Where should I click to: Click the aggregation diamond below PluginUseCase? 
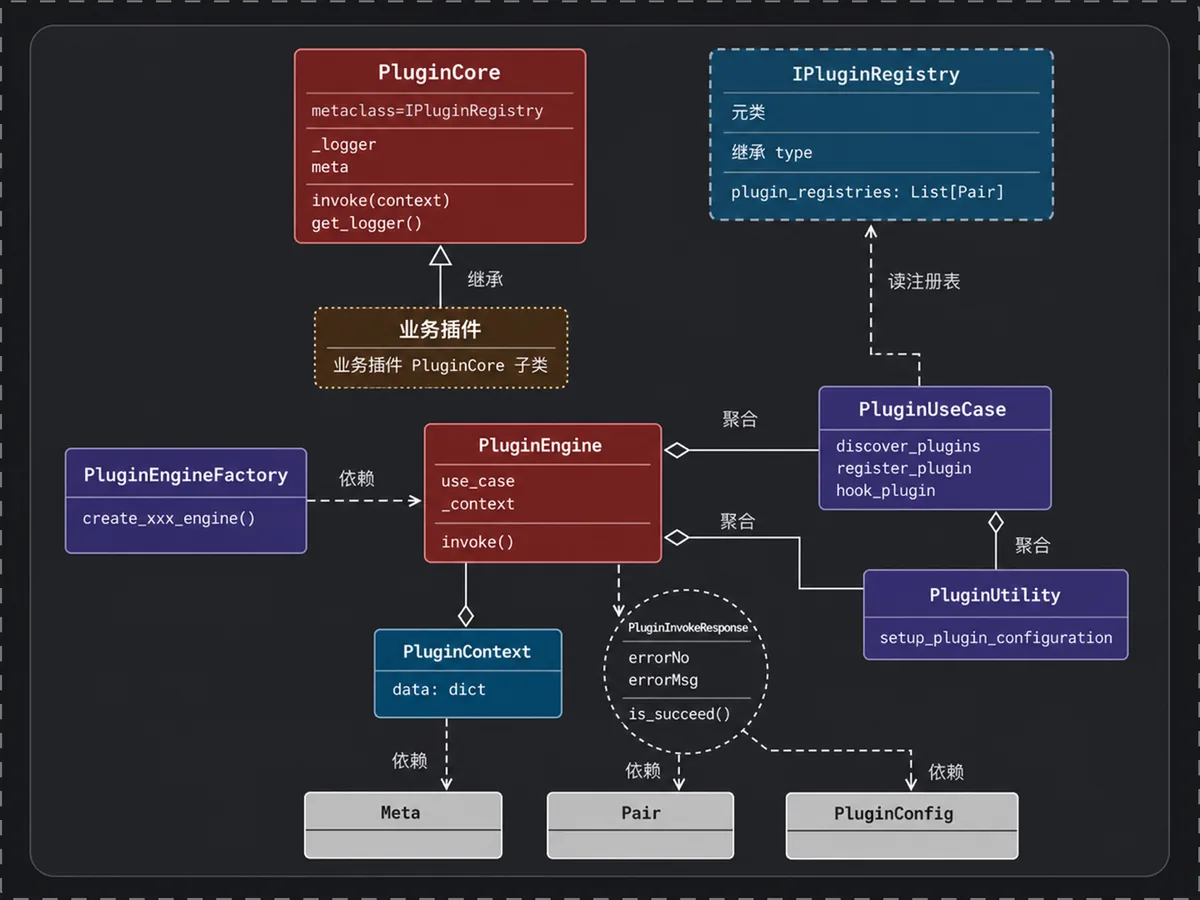click(x=995, y=522)
